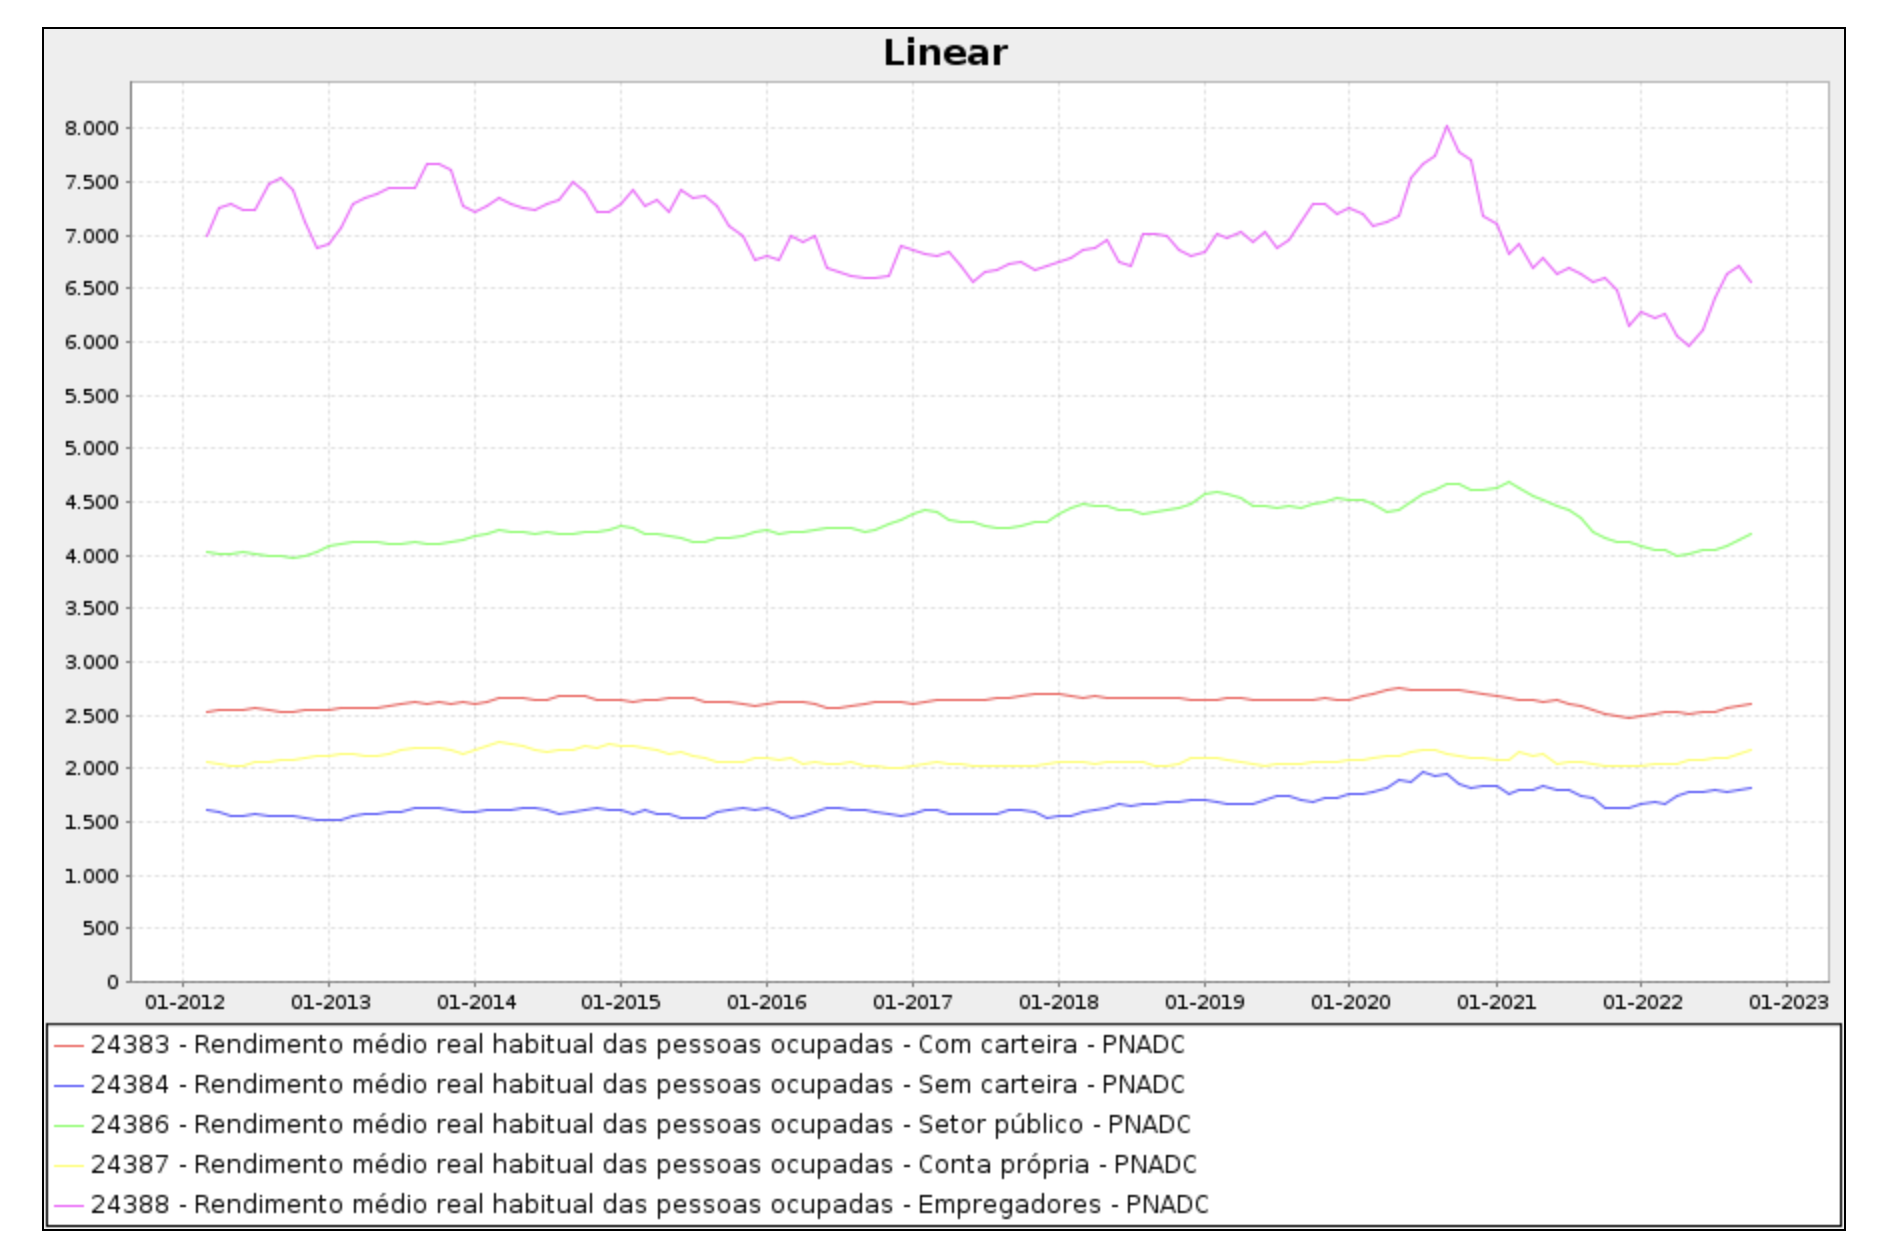The image size is (1888, 1250).
Task: Select legend entry 24387 Conta própria
Action: [643, 1164]
